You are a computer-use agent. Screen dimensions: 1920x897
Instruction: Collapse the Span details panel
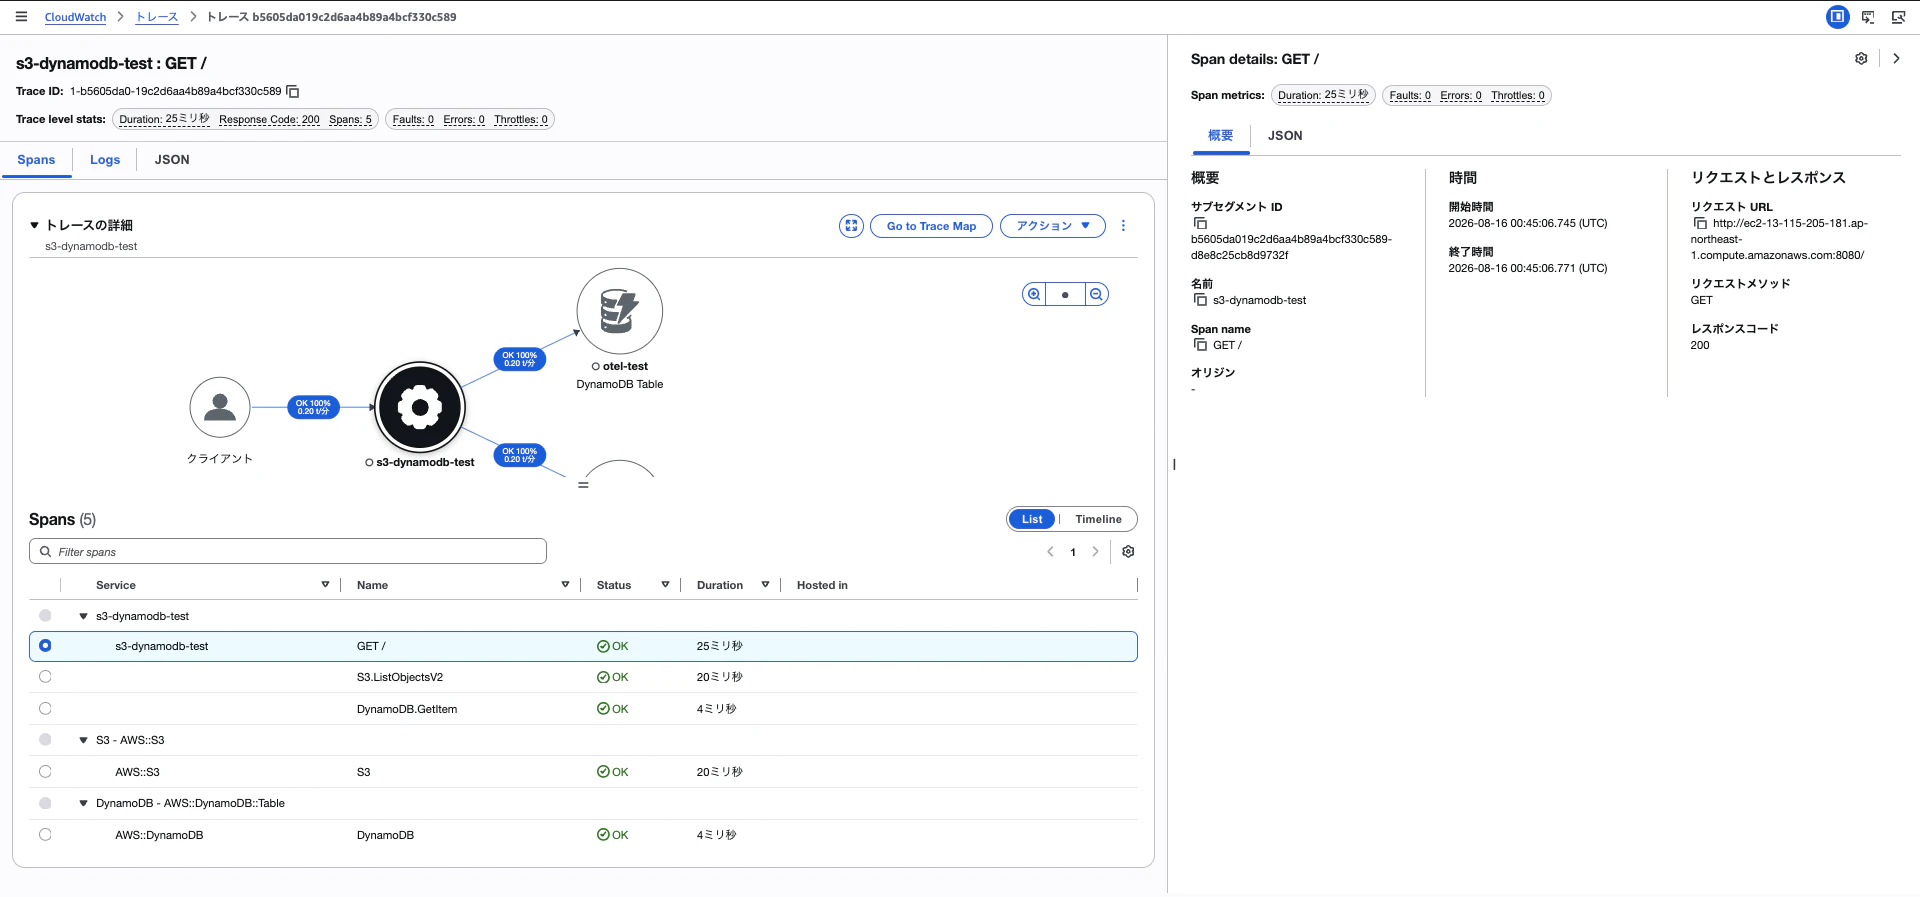(x=1896, y=59)
